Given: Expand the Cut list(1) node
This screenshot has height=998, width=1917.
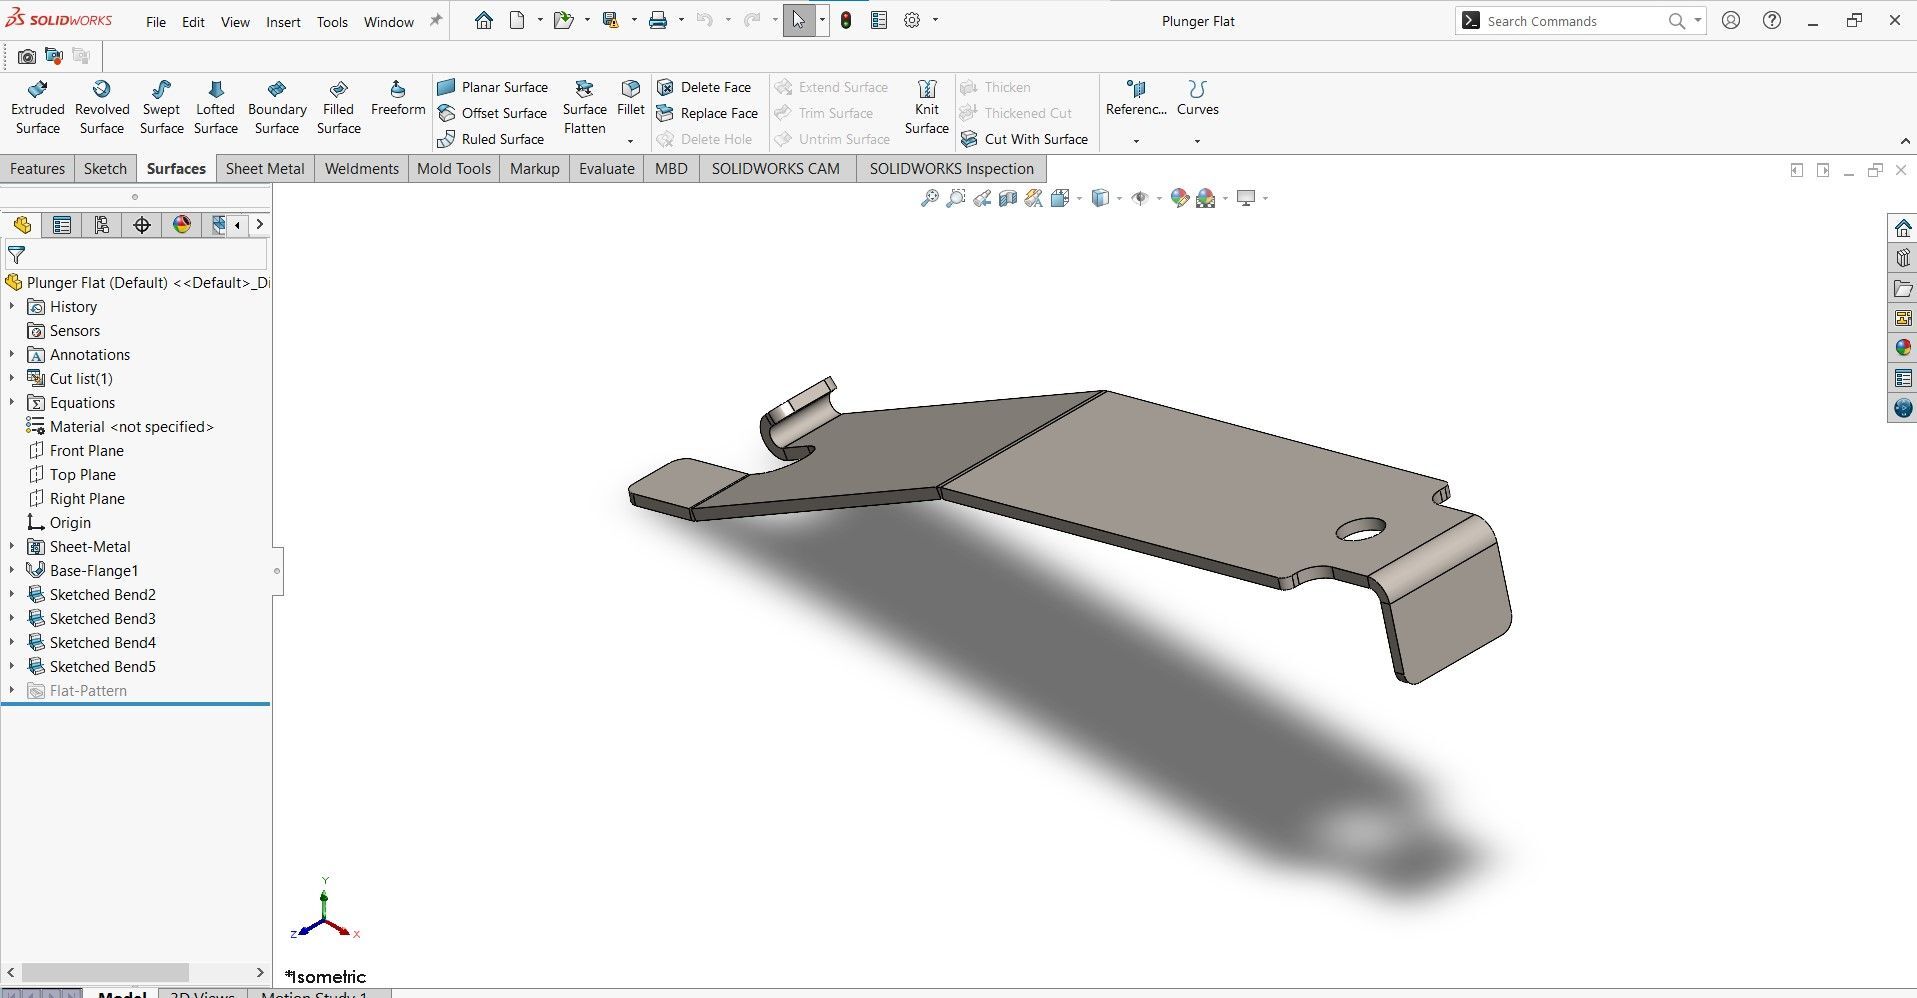Looking at the screenshot, I should pyautogui.click(x=12, y=378).
